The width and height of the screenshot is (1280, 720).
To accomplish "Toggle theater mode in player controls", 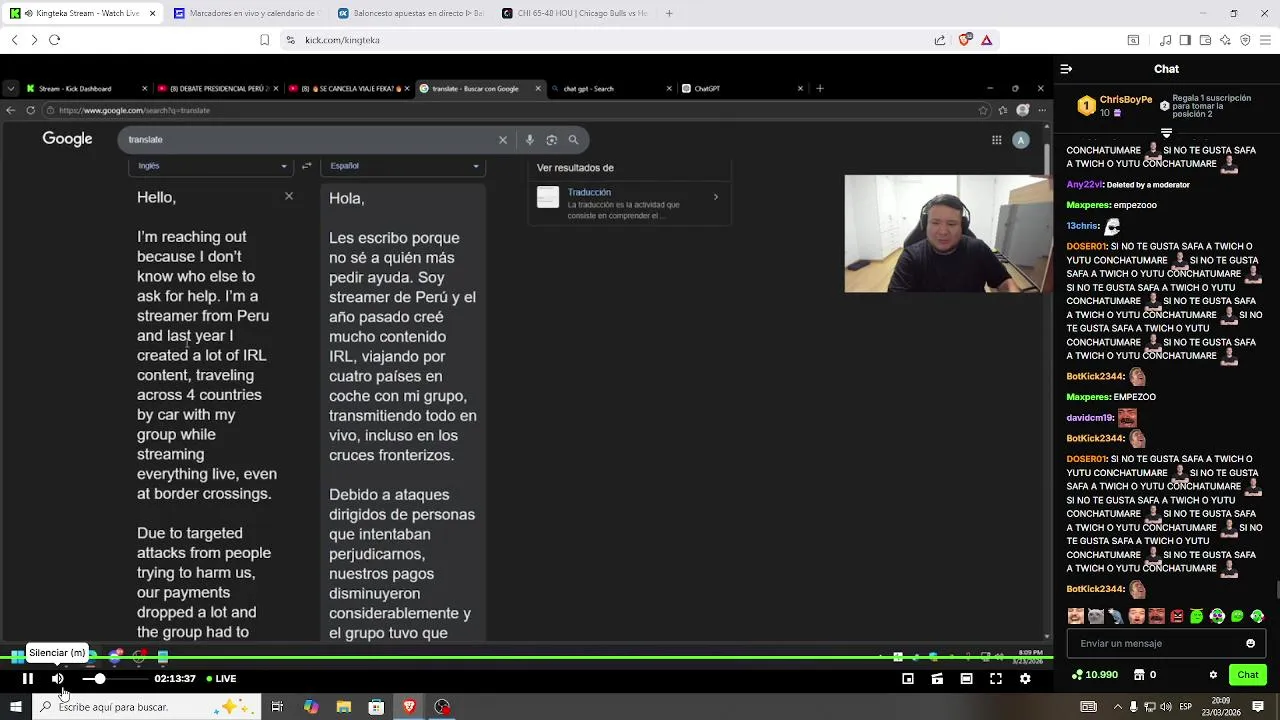I will [x=966, y=679].
